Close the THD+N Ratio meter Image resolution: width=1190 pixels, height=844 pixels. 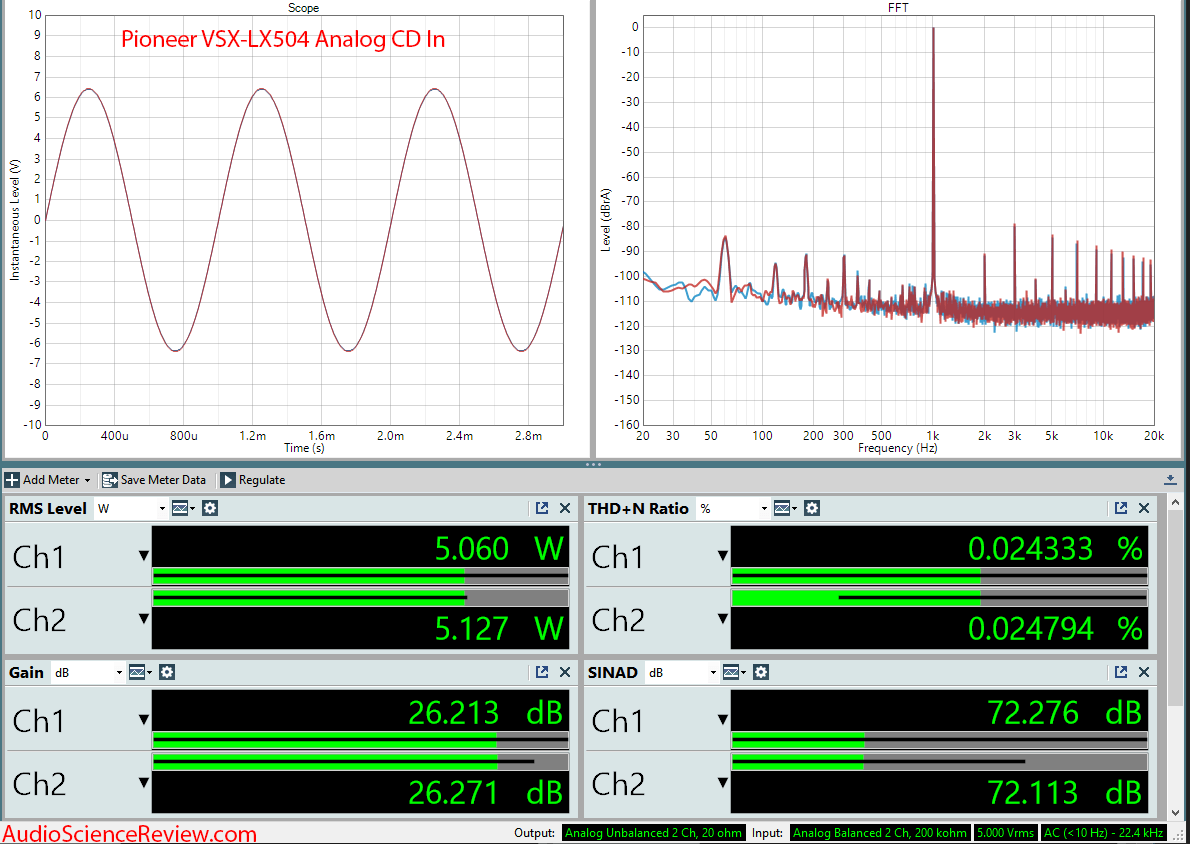(1144, 509)
